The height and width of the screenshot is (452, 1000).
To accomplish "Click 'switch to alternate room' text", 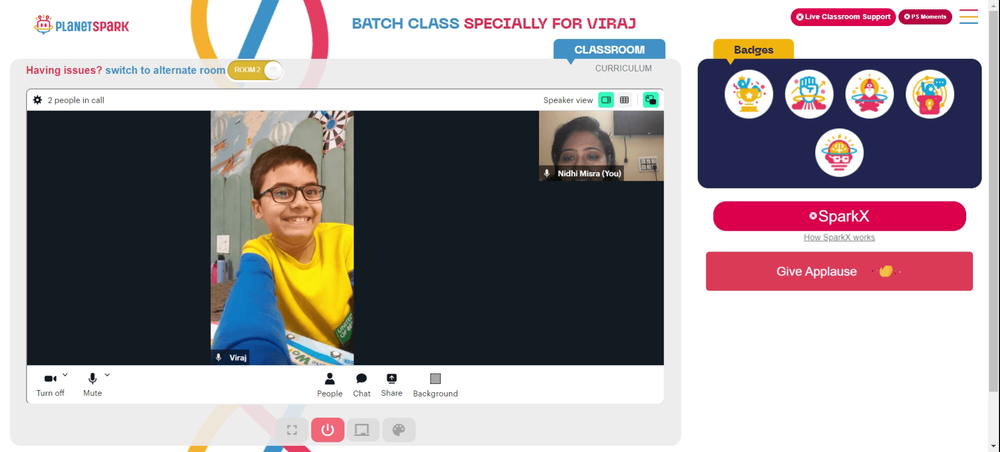I will click(x=165, y=70).
